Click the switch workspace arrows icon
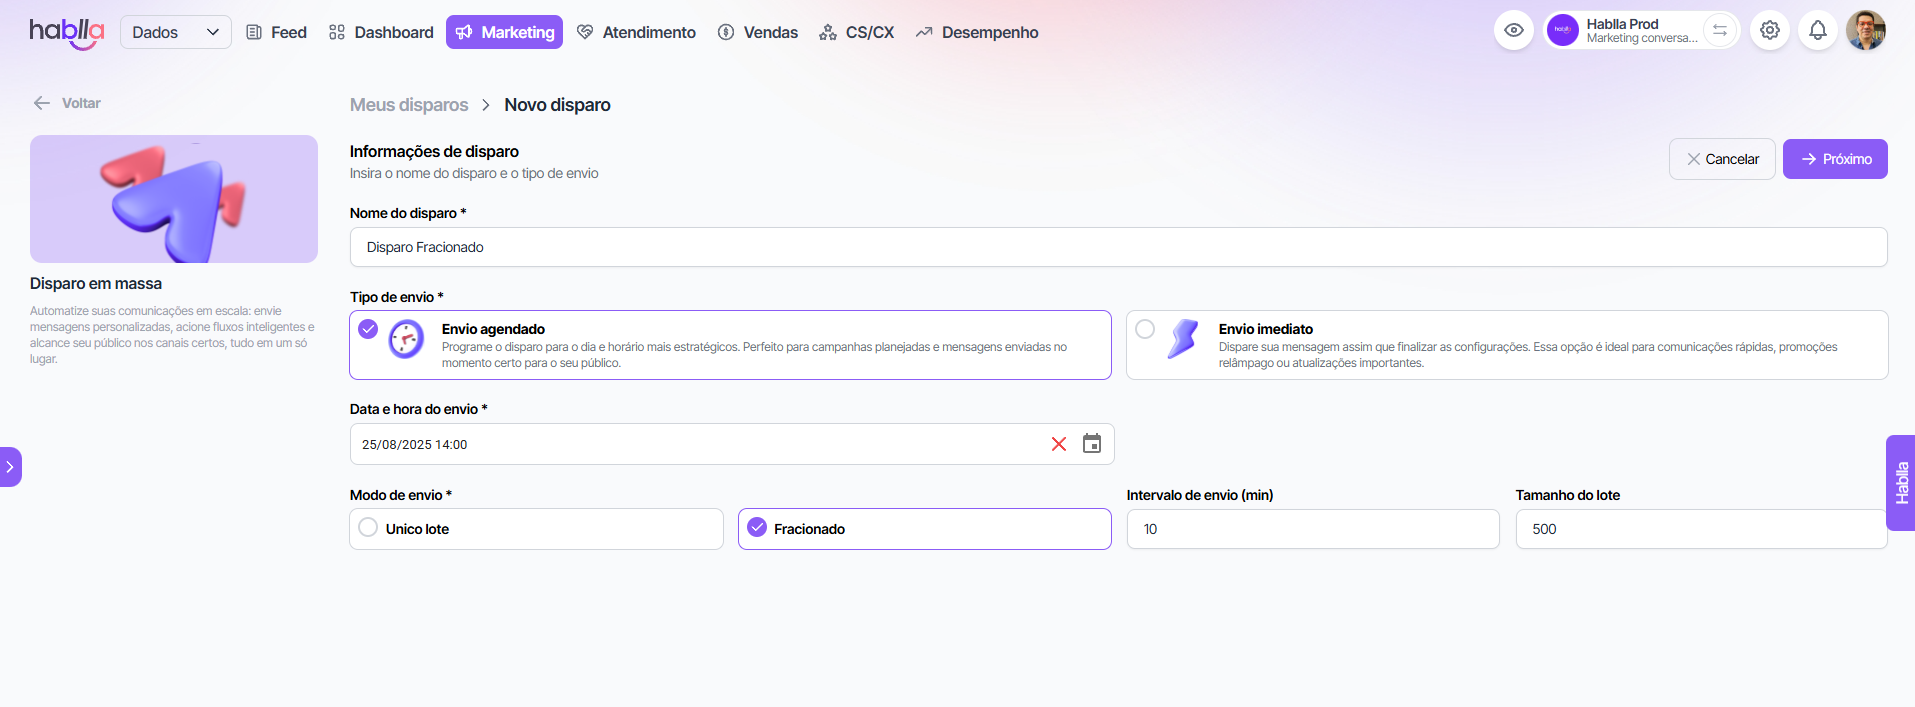The width and height of the screenshot is (1915, 707). tap(1719, 31)
